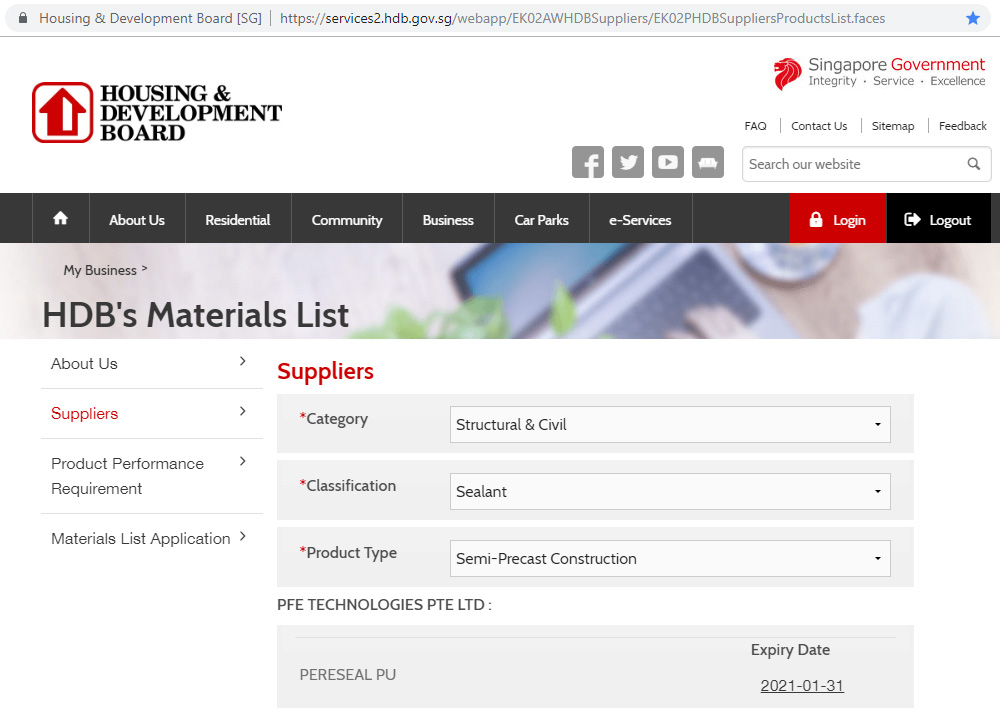Click the PFE TECHNOLOGIES PTE LTD text

[384, 604]
